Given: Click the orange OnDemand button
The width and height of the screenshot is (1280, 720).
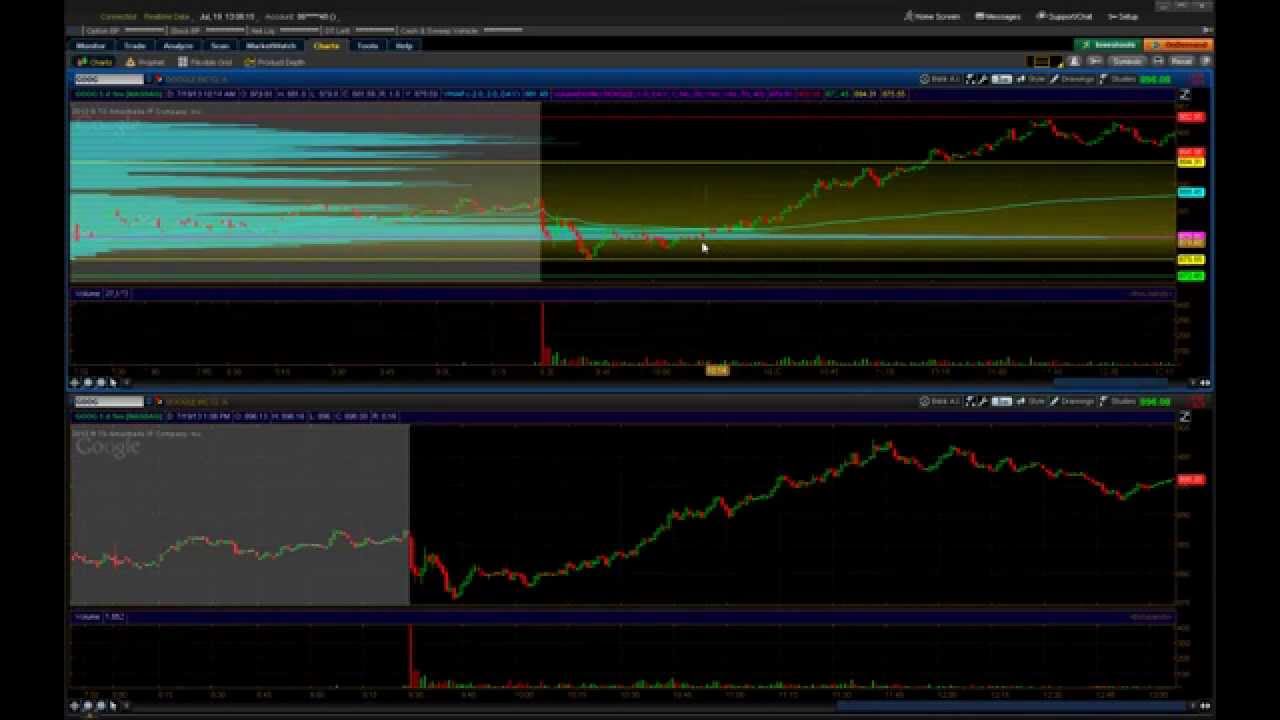Looking at the screenshot, I should click(1179, 45).
